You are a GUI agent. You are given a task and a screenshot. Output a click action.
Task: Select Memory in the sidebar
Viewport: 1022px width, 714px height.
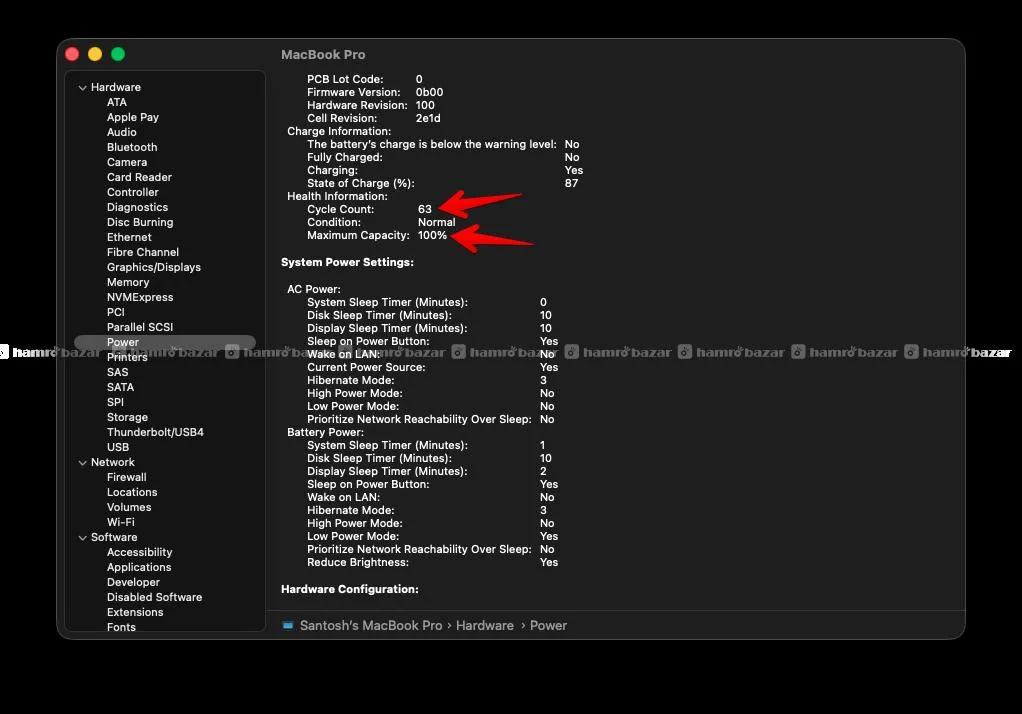point(128,282)
